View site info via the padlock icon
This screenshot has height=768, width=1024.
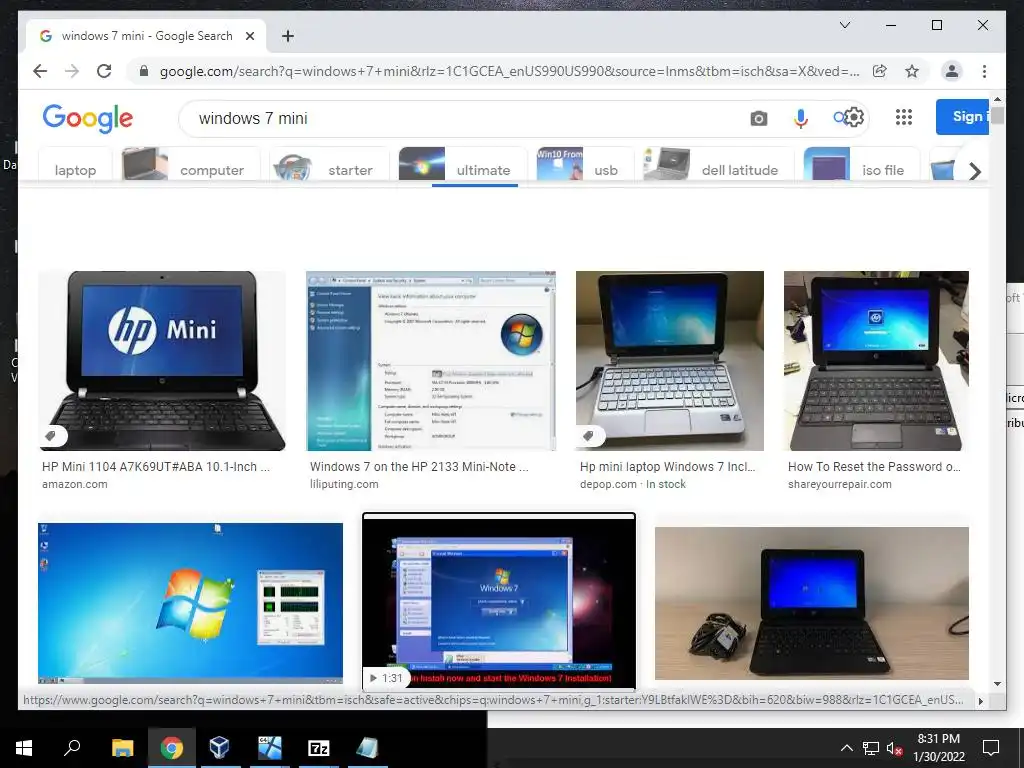pos(144,71)
